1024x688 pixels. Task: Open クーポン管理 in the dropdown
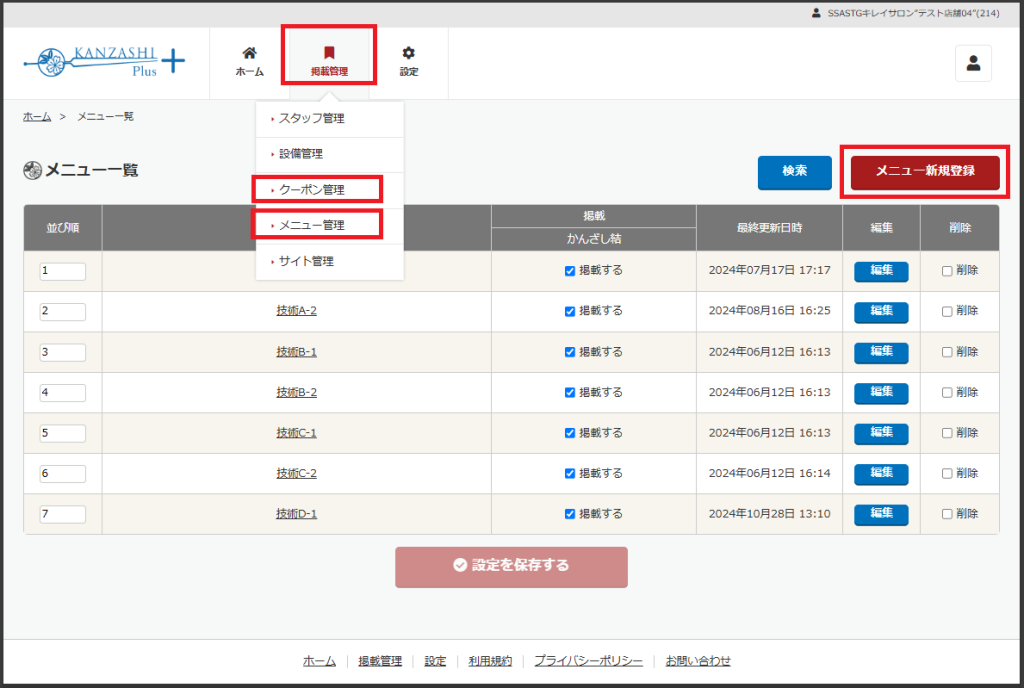(x=311, y=190)
